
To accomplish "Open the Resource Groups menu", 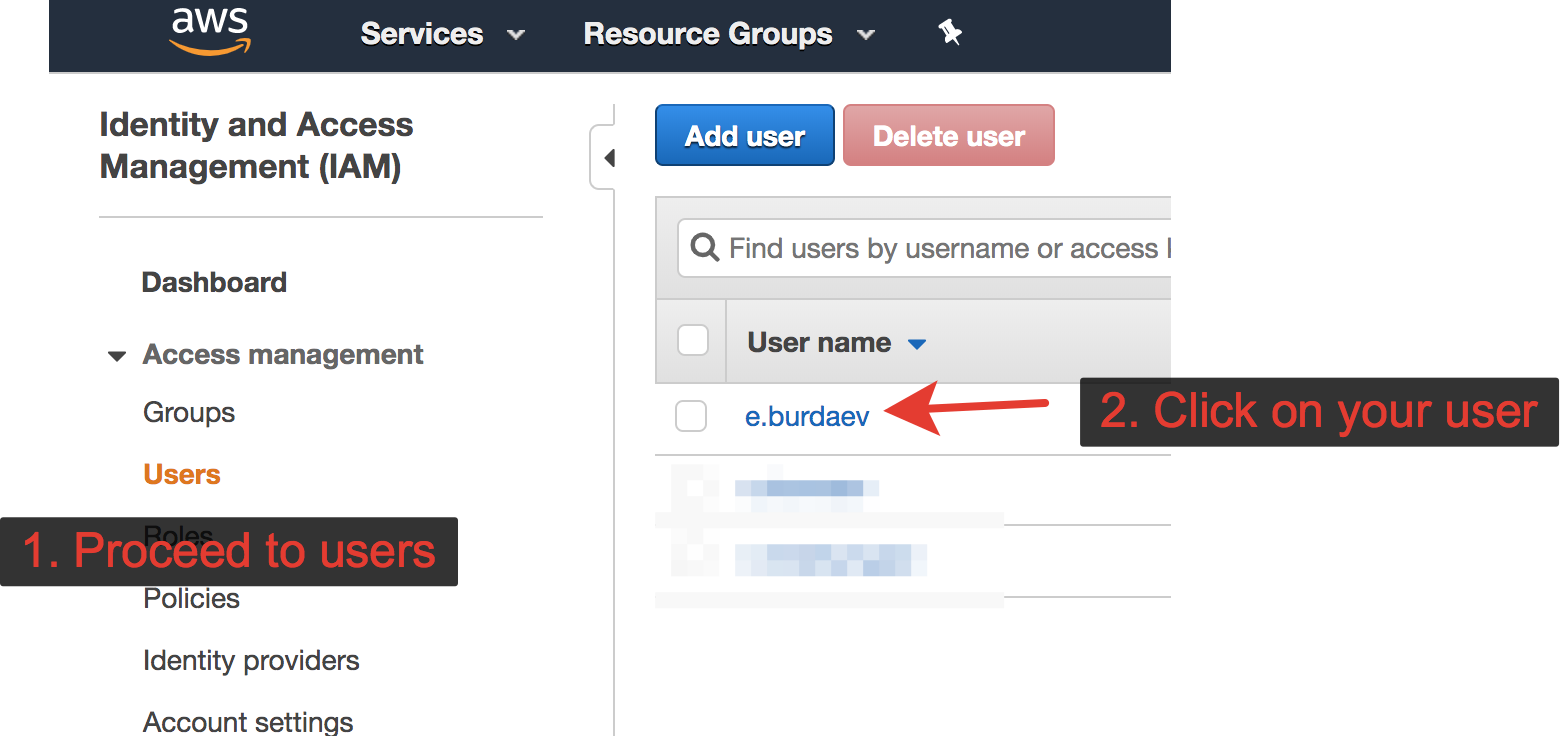I will tap(729, 34).
